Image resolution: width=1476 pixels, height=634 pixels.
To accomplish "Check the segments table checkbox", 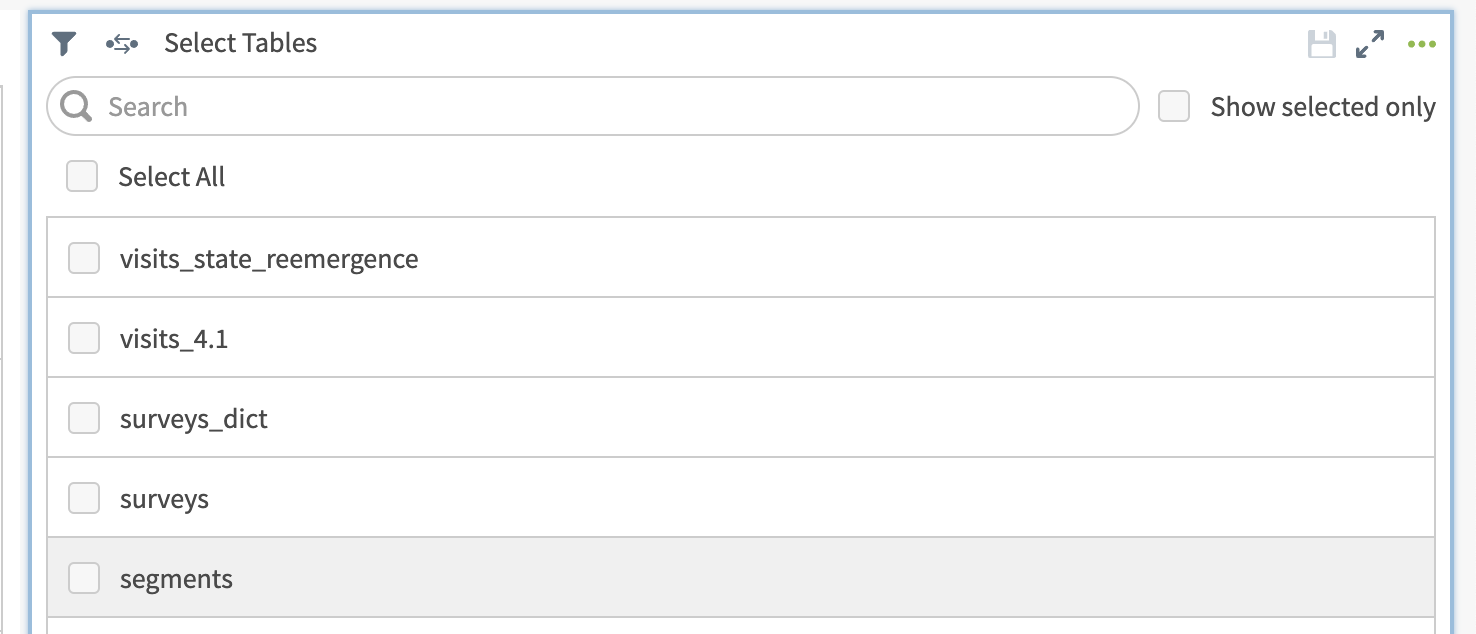I will pyautogui.click(x=84, y=578).
